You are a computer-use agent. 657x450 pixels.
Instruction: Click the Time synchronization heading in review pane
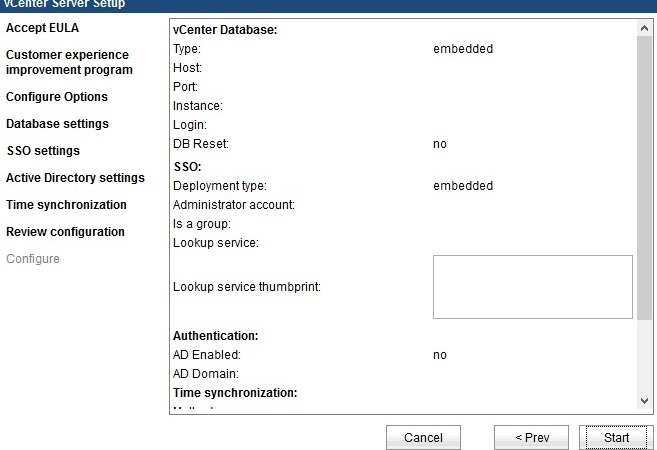tap(235, 393)
